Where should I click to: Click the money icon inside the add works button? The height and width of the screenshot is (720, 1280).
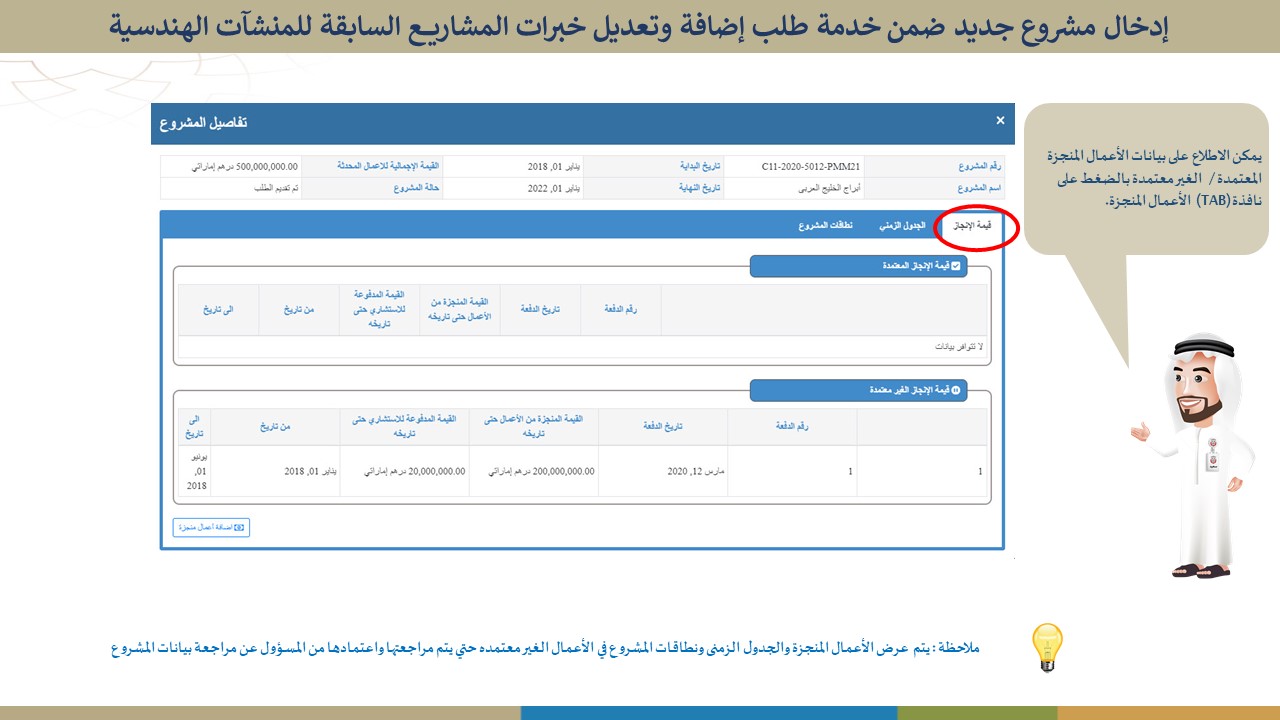[239, 527]
